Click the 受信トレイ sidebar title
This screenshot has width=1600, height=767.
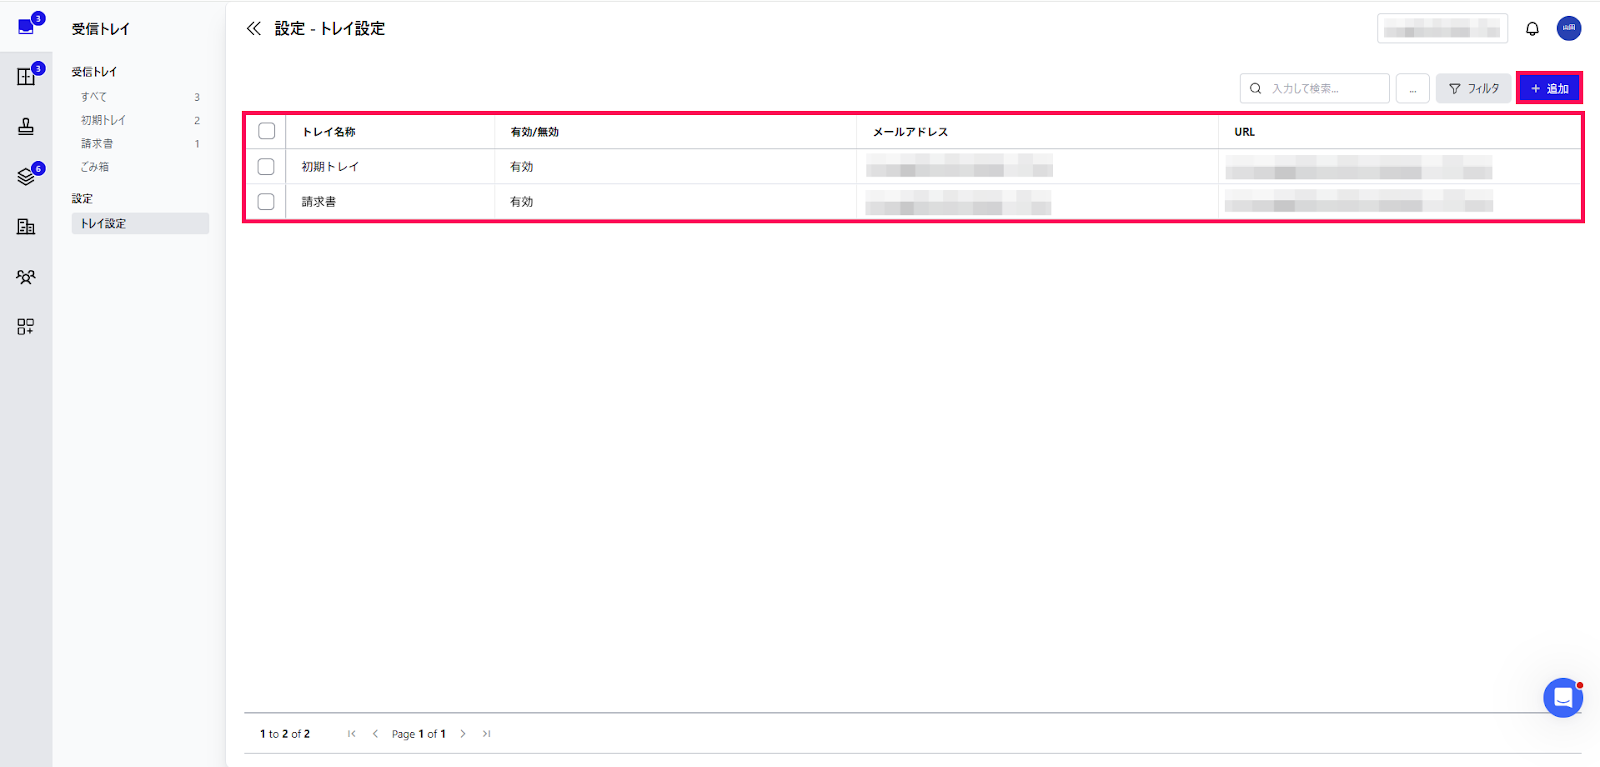(101, 29)
